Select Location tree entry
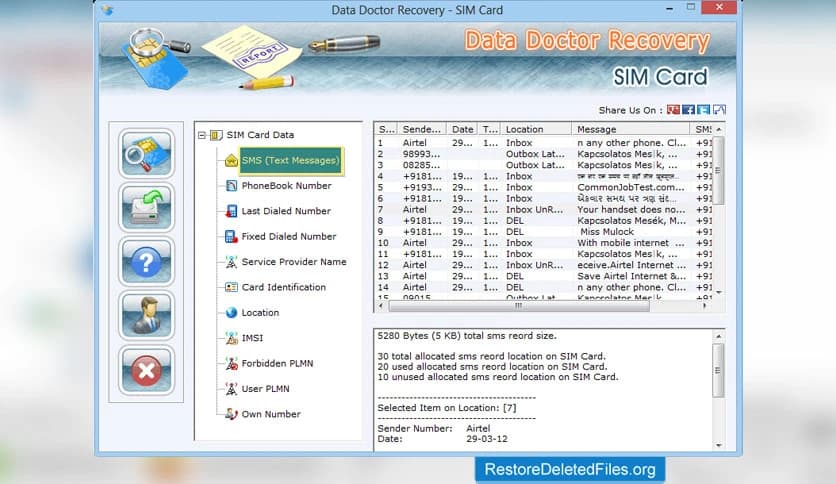 260,312
